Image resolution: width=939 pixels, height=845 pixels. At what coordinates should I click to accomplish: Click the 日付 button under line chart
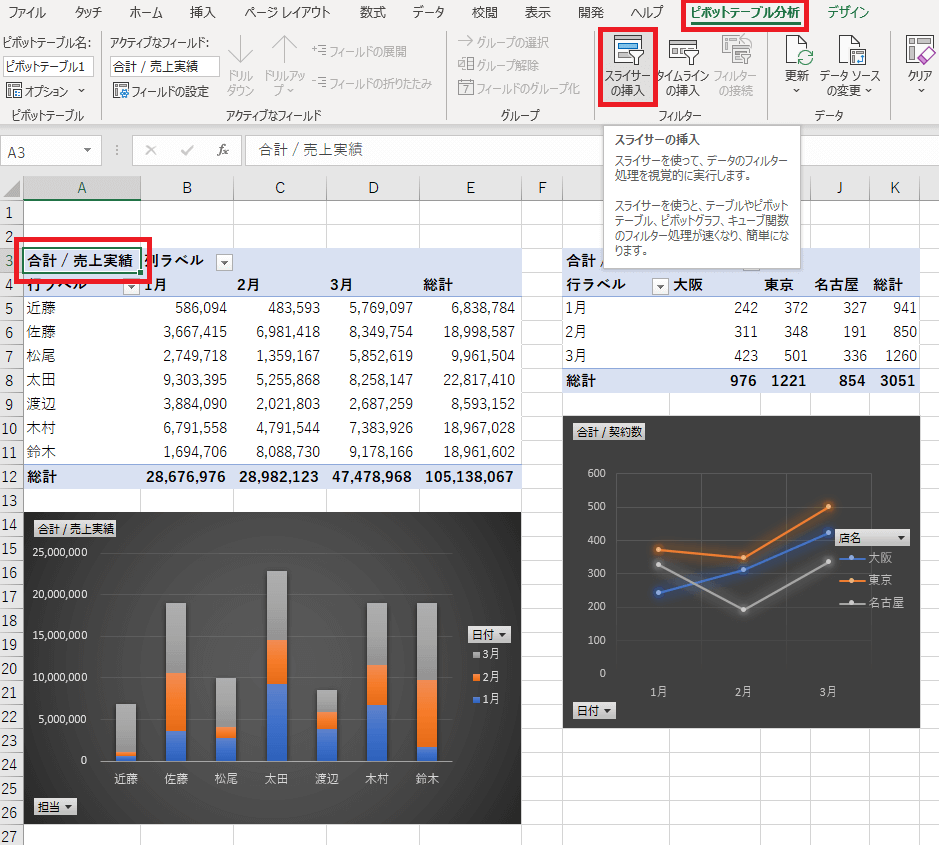593,711
